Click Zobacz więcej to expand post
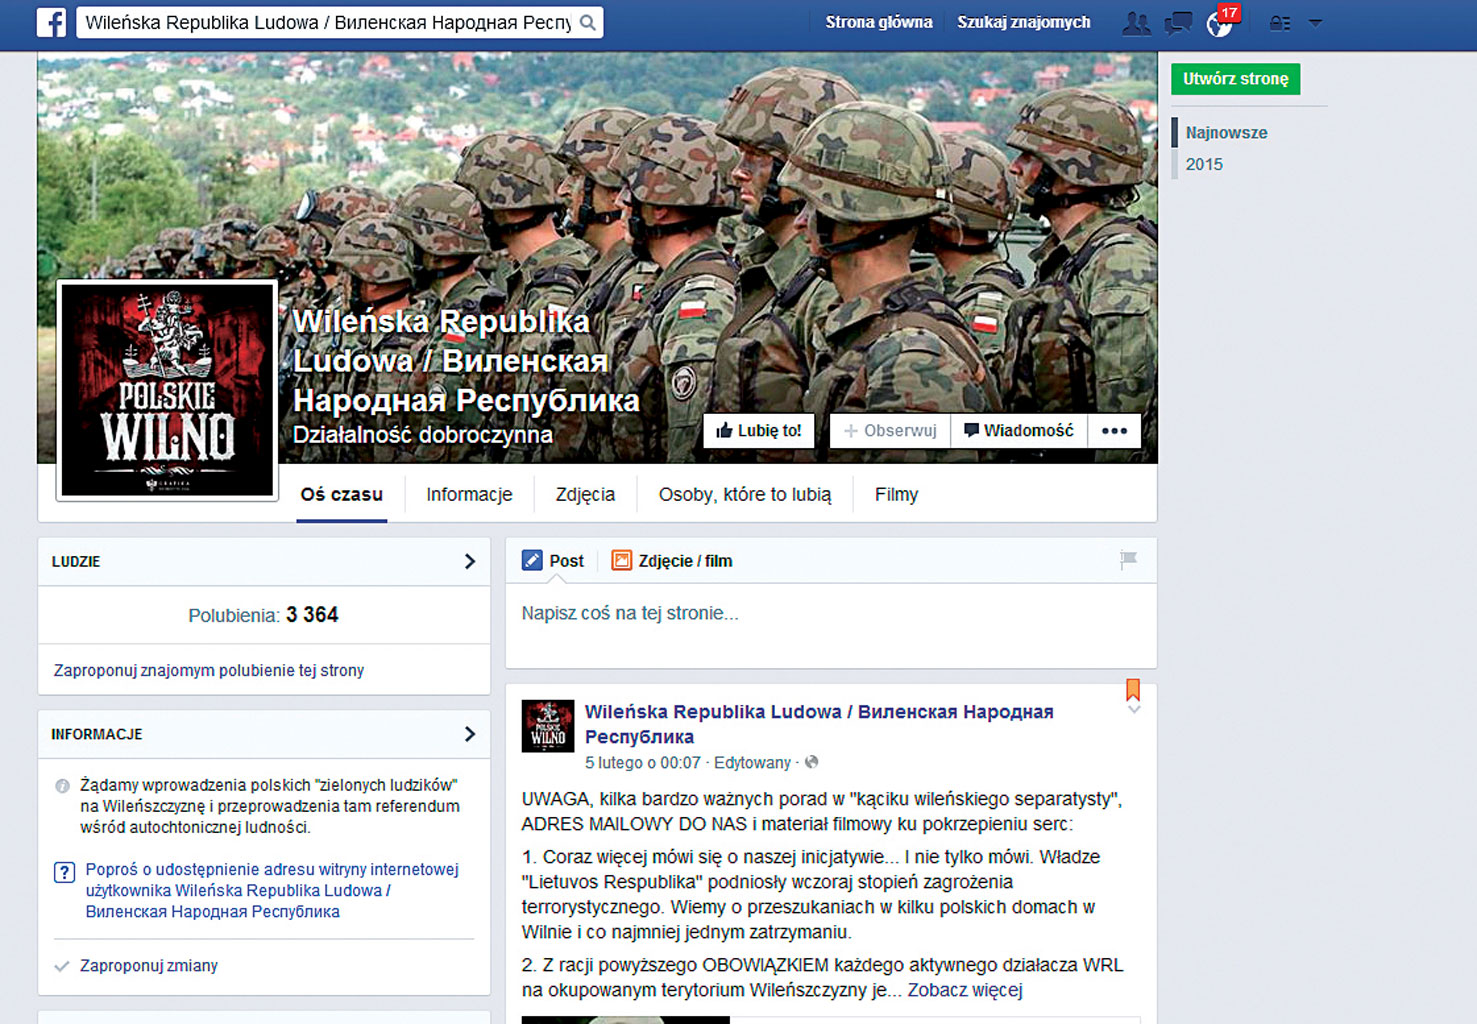The image size is (1477, 1024). pos(965,990)
